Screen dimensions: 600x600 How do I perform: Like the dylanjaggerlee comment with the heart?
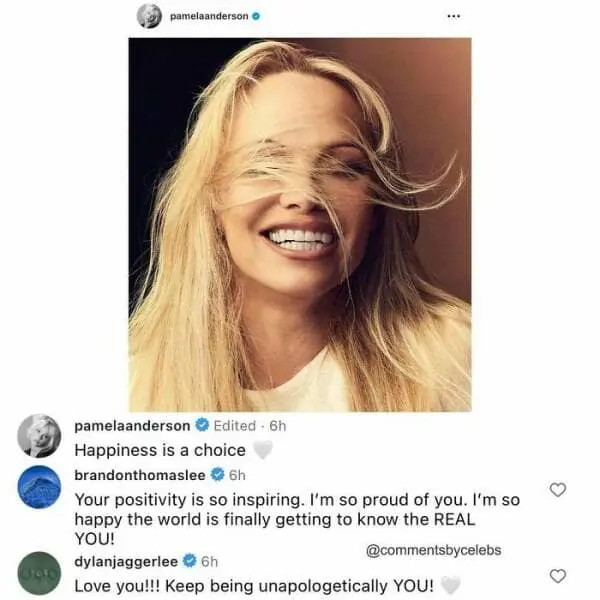tap(558, 575)
